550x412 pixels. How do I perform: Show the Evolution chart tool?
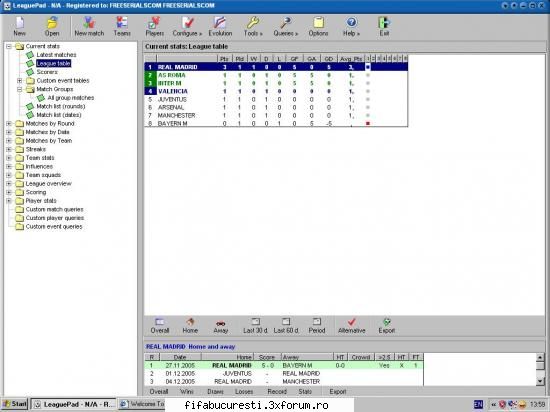[x=220, y=27]
